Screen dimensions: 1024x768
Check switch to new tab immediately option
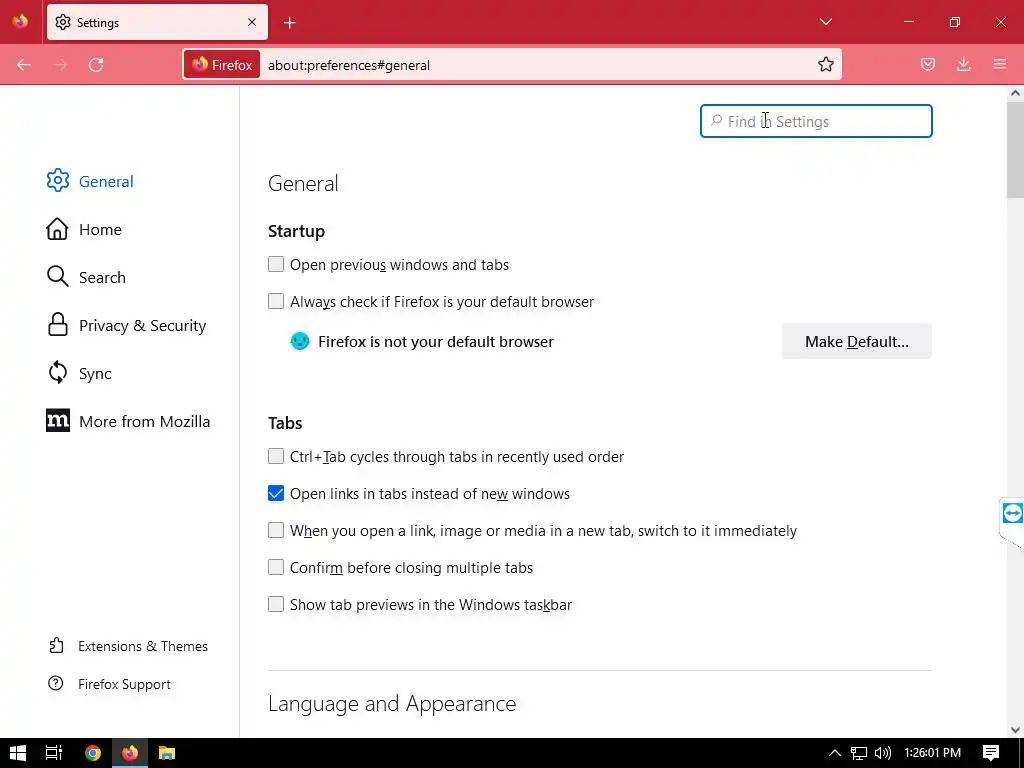[x=276, y=530]
